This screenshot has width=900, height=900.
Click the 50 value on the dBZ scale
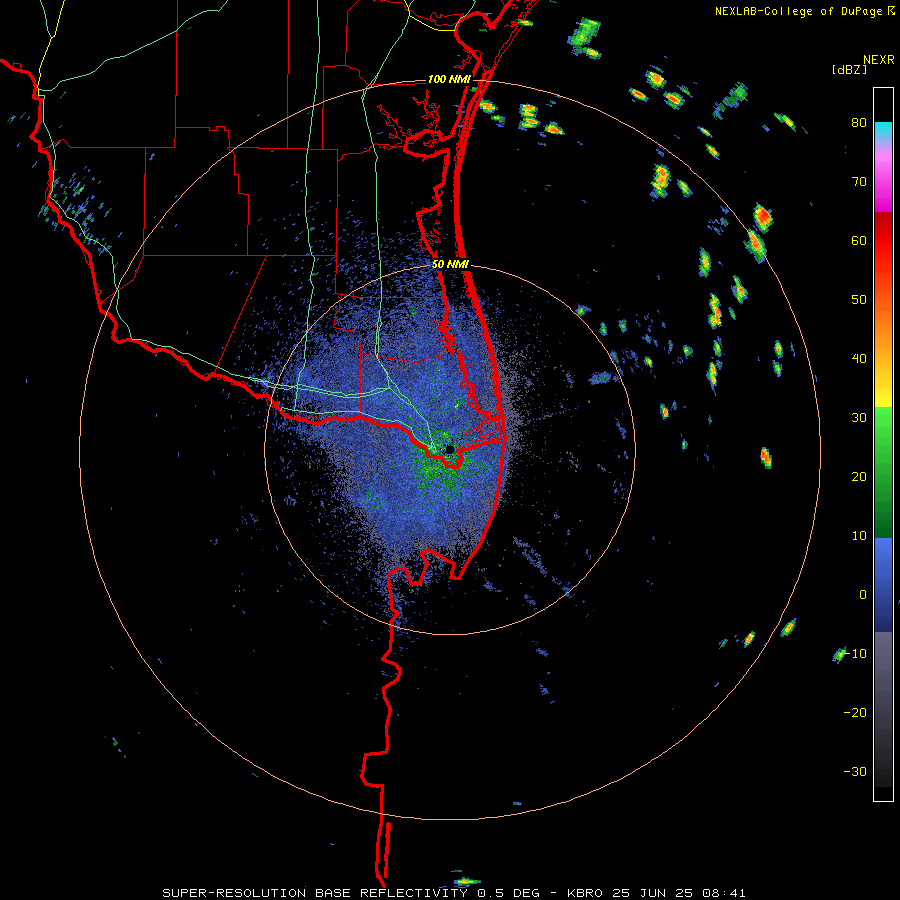(859, 300)
